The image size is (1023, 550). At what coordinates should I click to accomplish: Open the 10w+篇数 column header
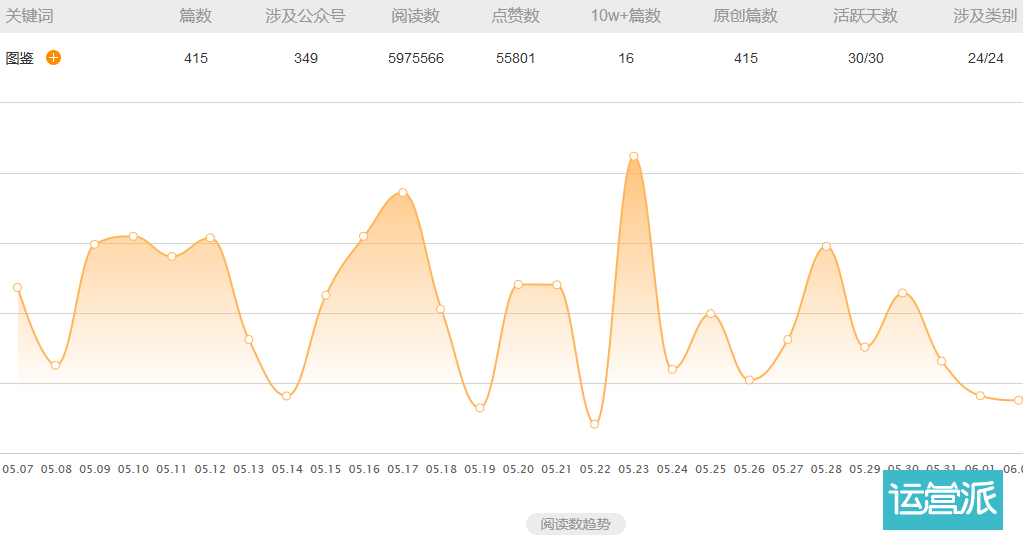[626, 16]
